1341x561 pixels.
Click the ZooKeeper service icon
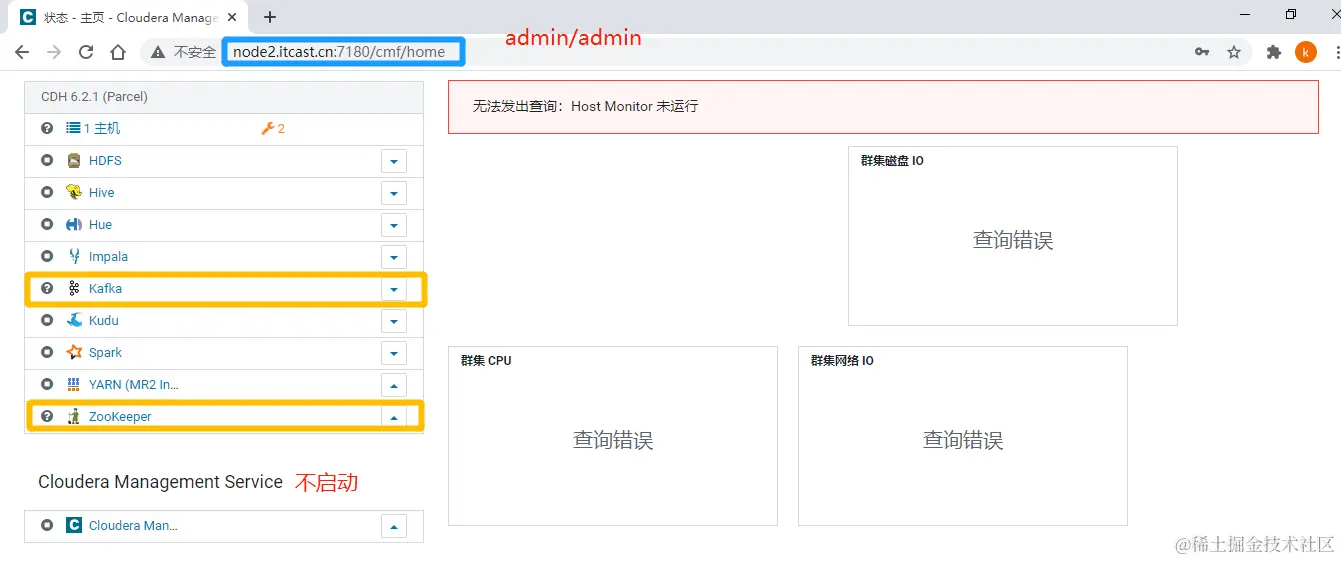74,417
